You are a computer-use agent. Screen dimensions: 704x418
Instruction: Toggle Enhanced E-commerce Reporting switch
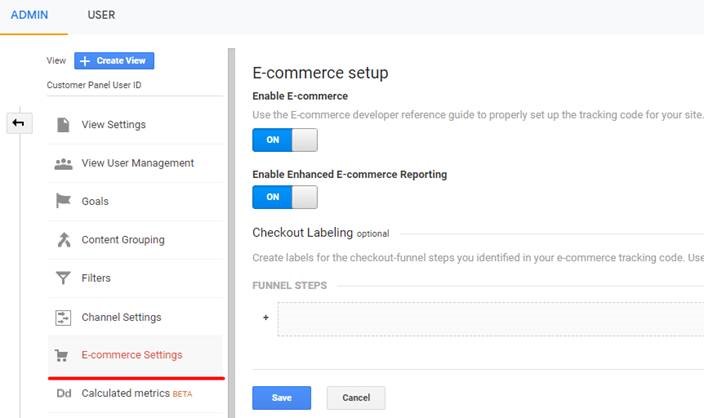(285, 197)
